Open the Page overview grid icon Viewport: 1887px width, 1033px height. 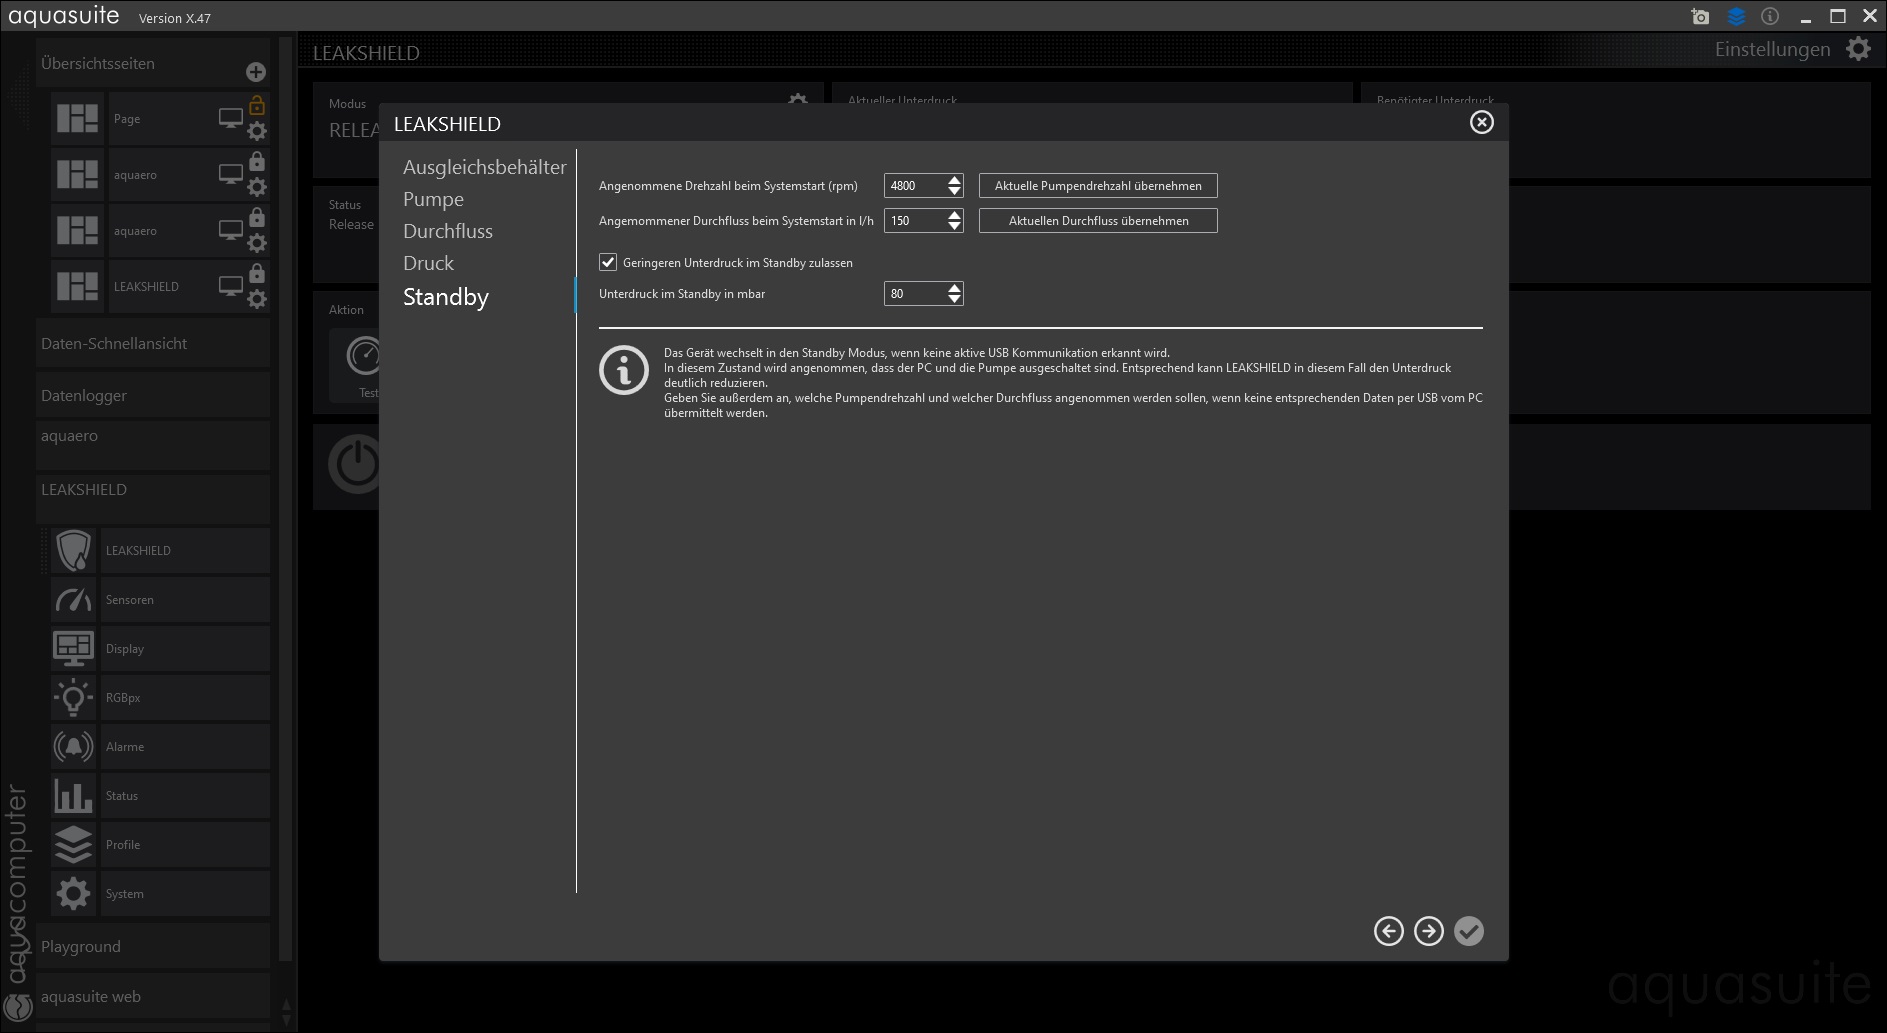tap(77, 119)
